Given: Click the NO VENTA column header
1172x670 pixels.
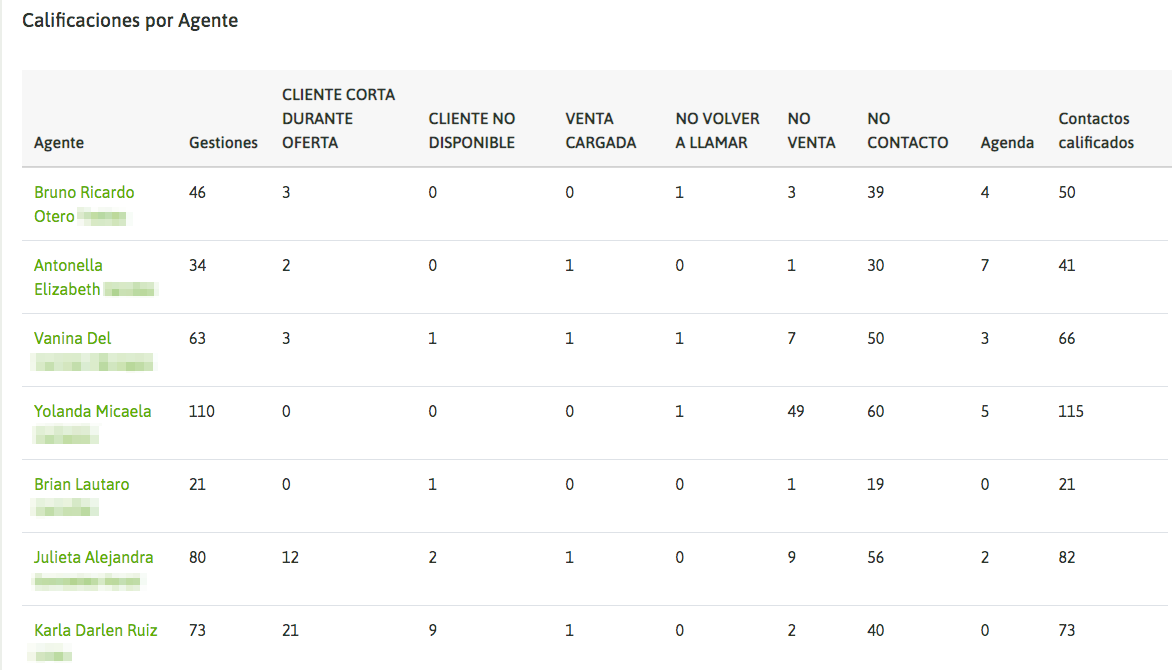Looking at the screenshot, I should (811, 131).
